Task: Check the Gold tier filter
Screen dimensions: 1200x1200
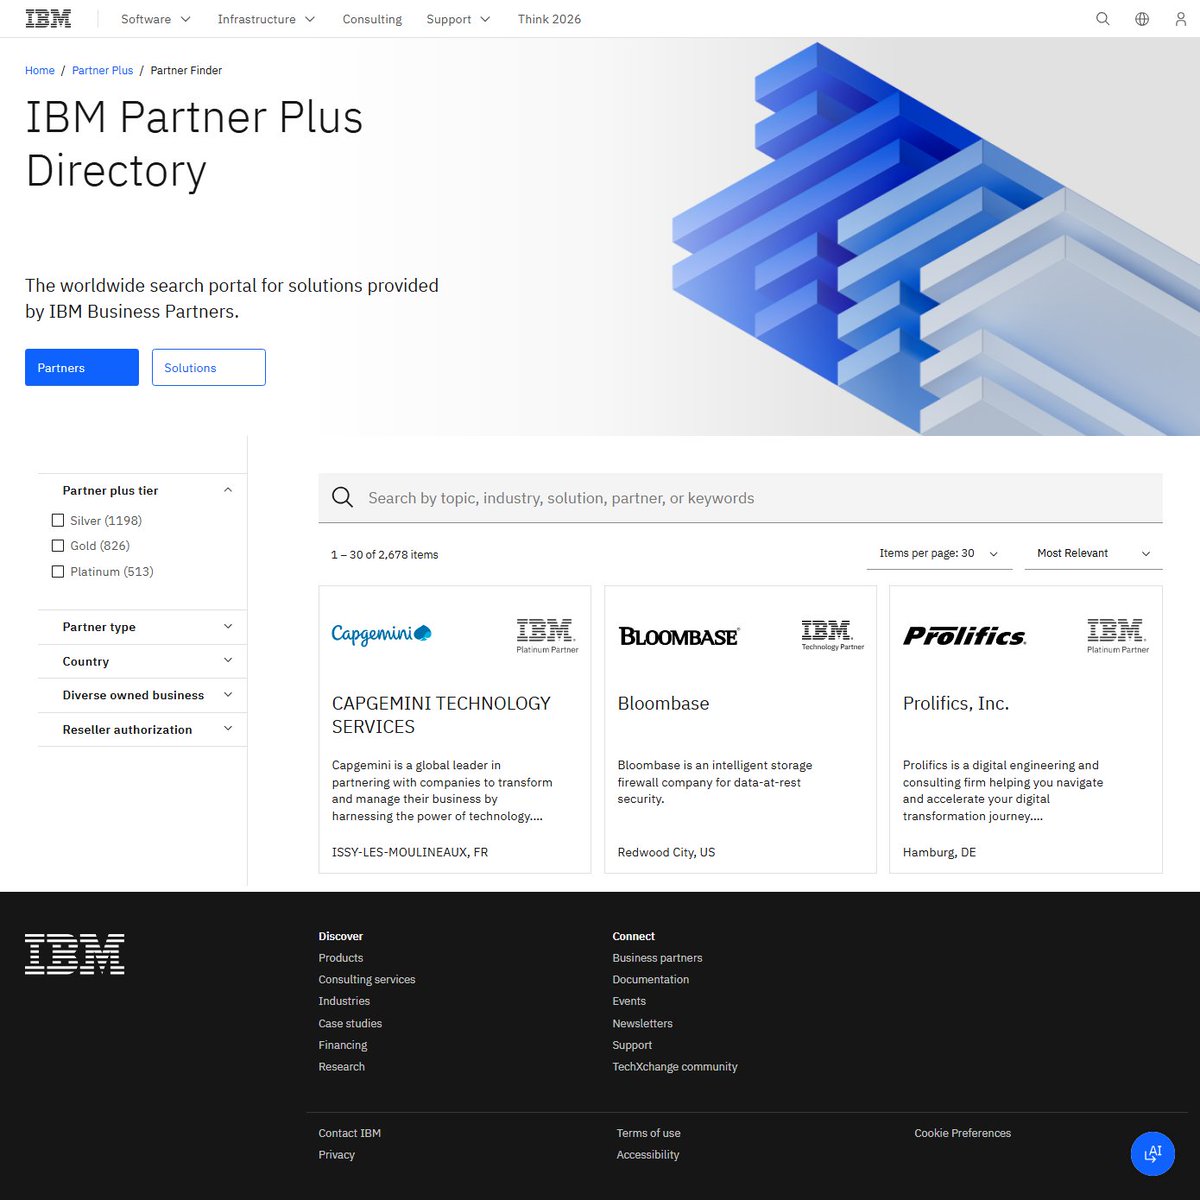Action: 58,546
